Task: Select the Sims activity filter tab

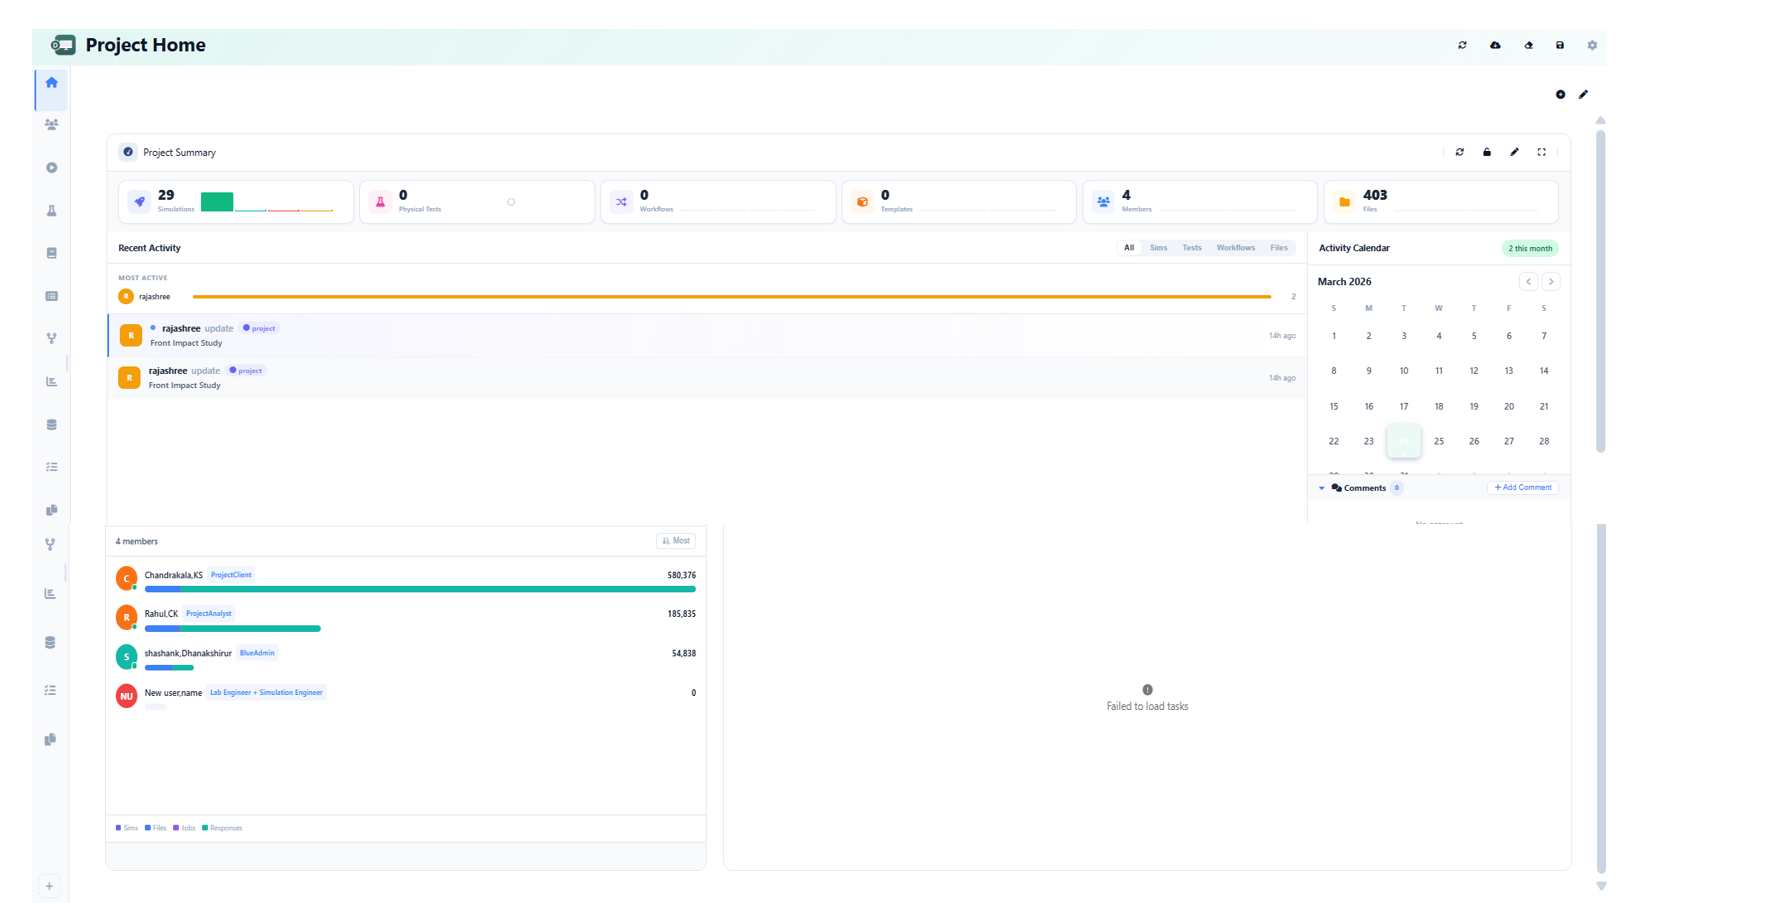Action: (1158, 248)
